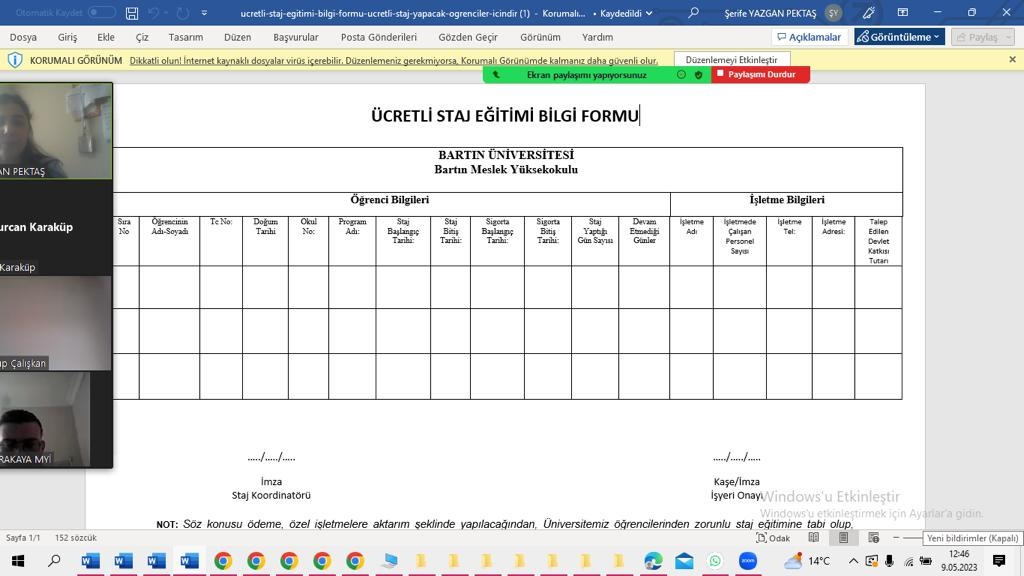
Task: Toggle the Otomatik Kaydet autosave switch
Action: pos(101,12)
